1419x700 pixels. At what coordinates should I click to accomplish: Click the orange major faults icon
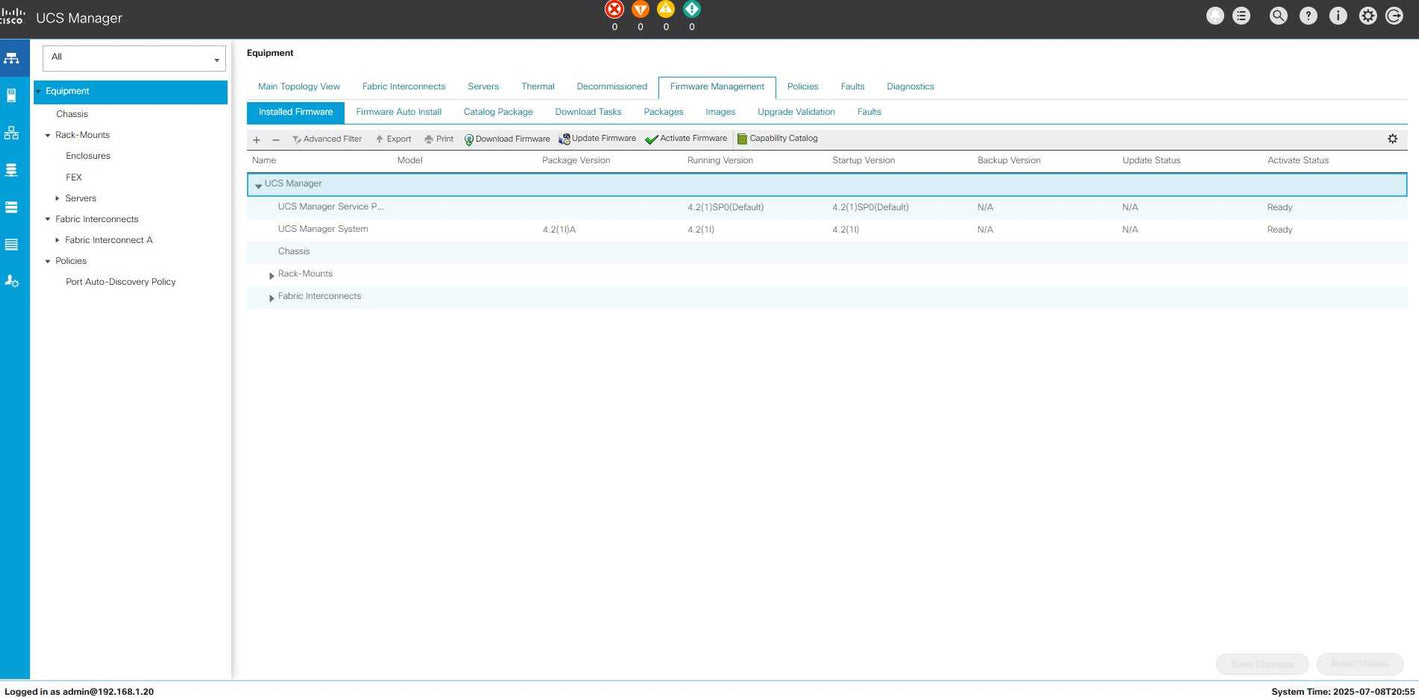640,9
